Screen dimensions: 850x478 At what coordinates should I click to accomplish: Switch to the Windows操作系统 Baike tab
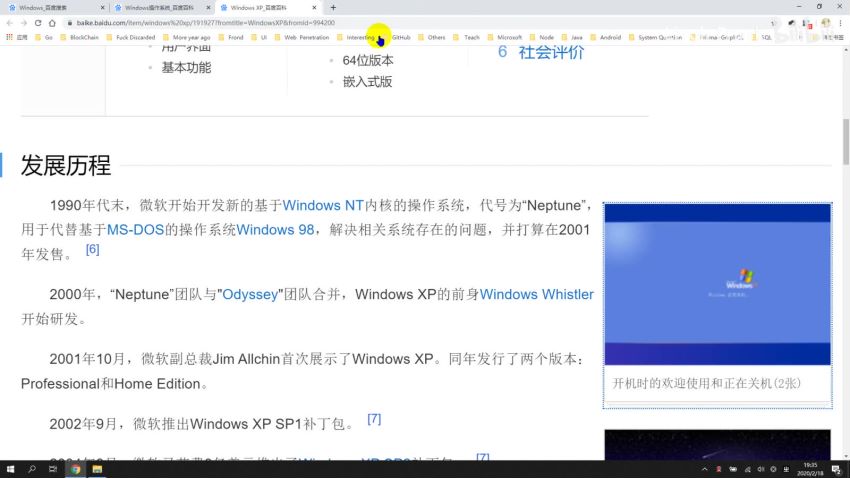click(162, 8)
